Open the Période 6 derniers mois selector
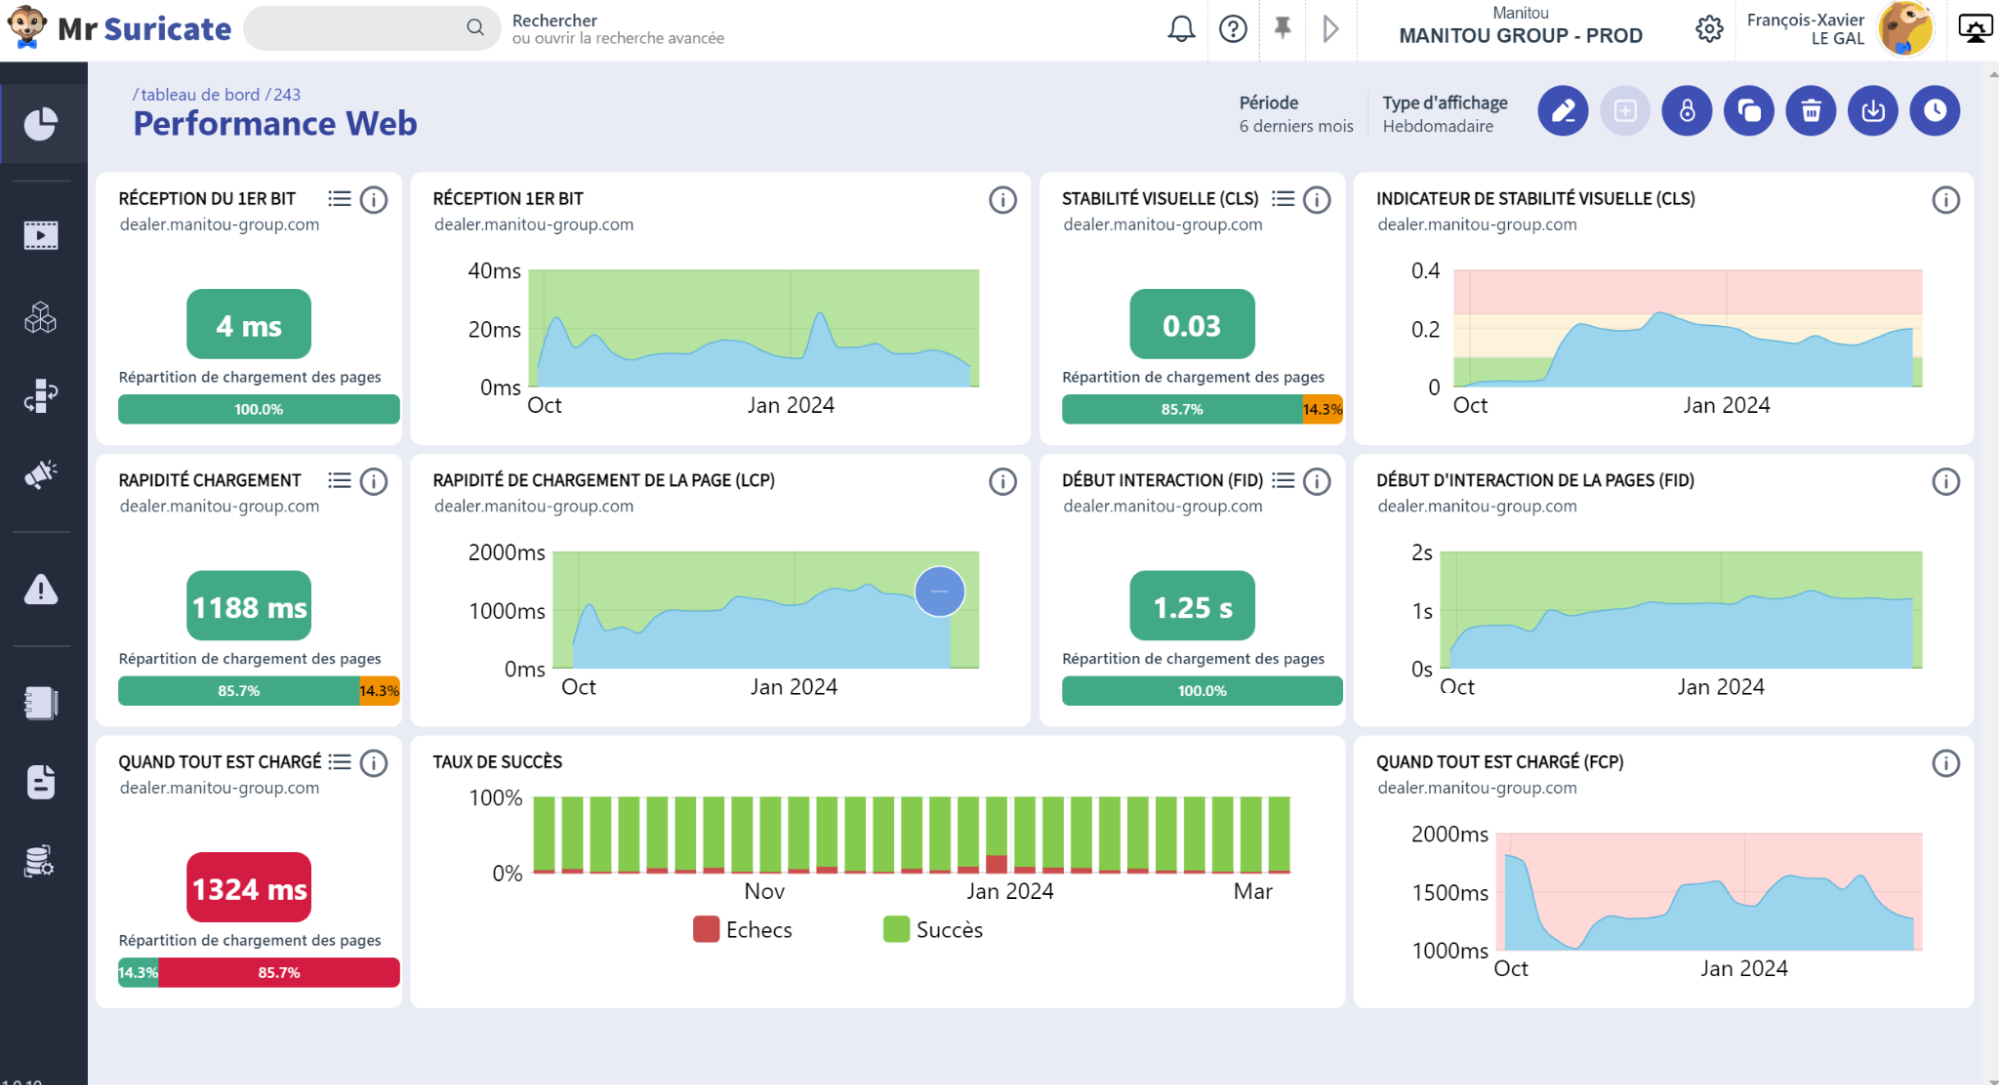The height and width of the screenshot is (1086, 1999). pyautogui.click(x=1296, y=114)
